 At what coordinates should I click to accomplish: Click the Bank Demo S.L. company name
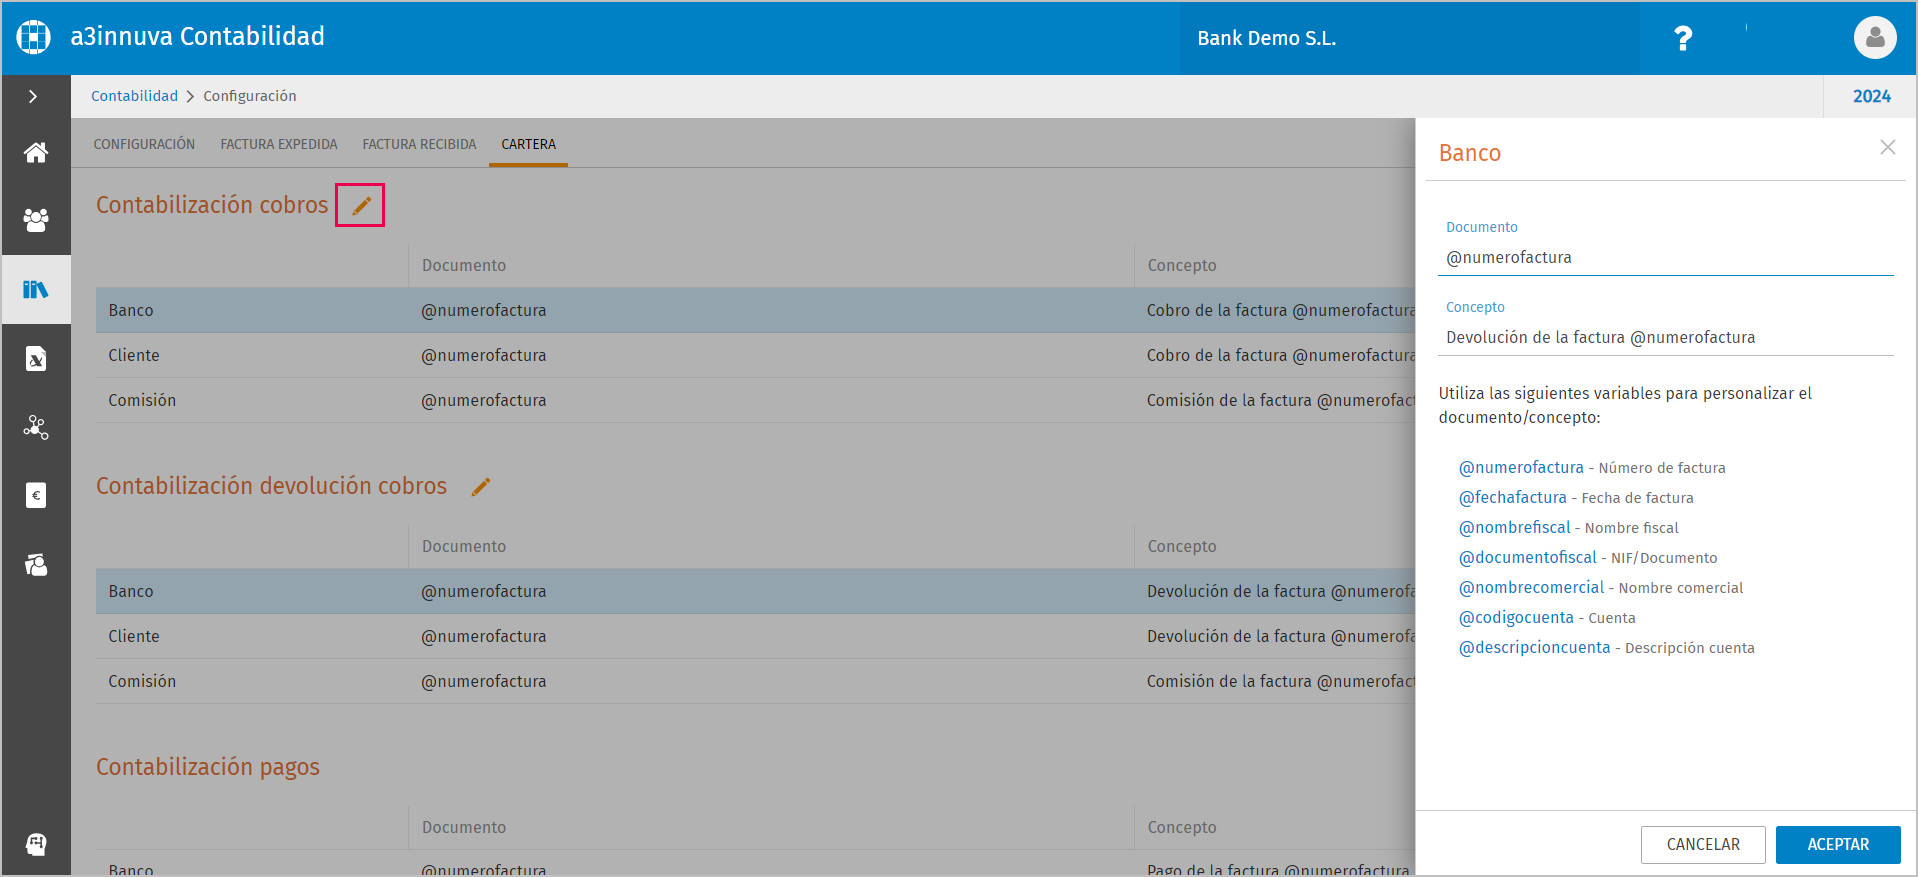tap(1267, 38)
